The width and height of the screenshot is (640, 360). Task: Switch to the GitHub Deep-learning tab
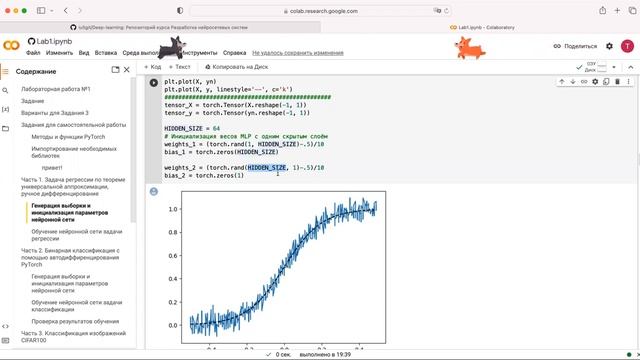tap(160, 27)
